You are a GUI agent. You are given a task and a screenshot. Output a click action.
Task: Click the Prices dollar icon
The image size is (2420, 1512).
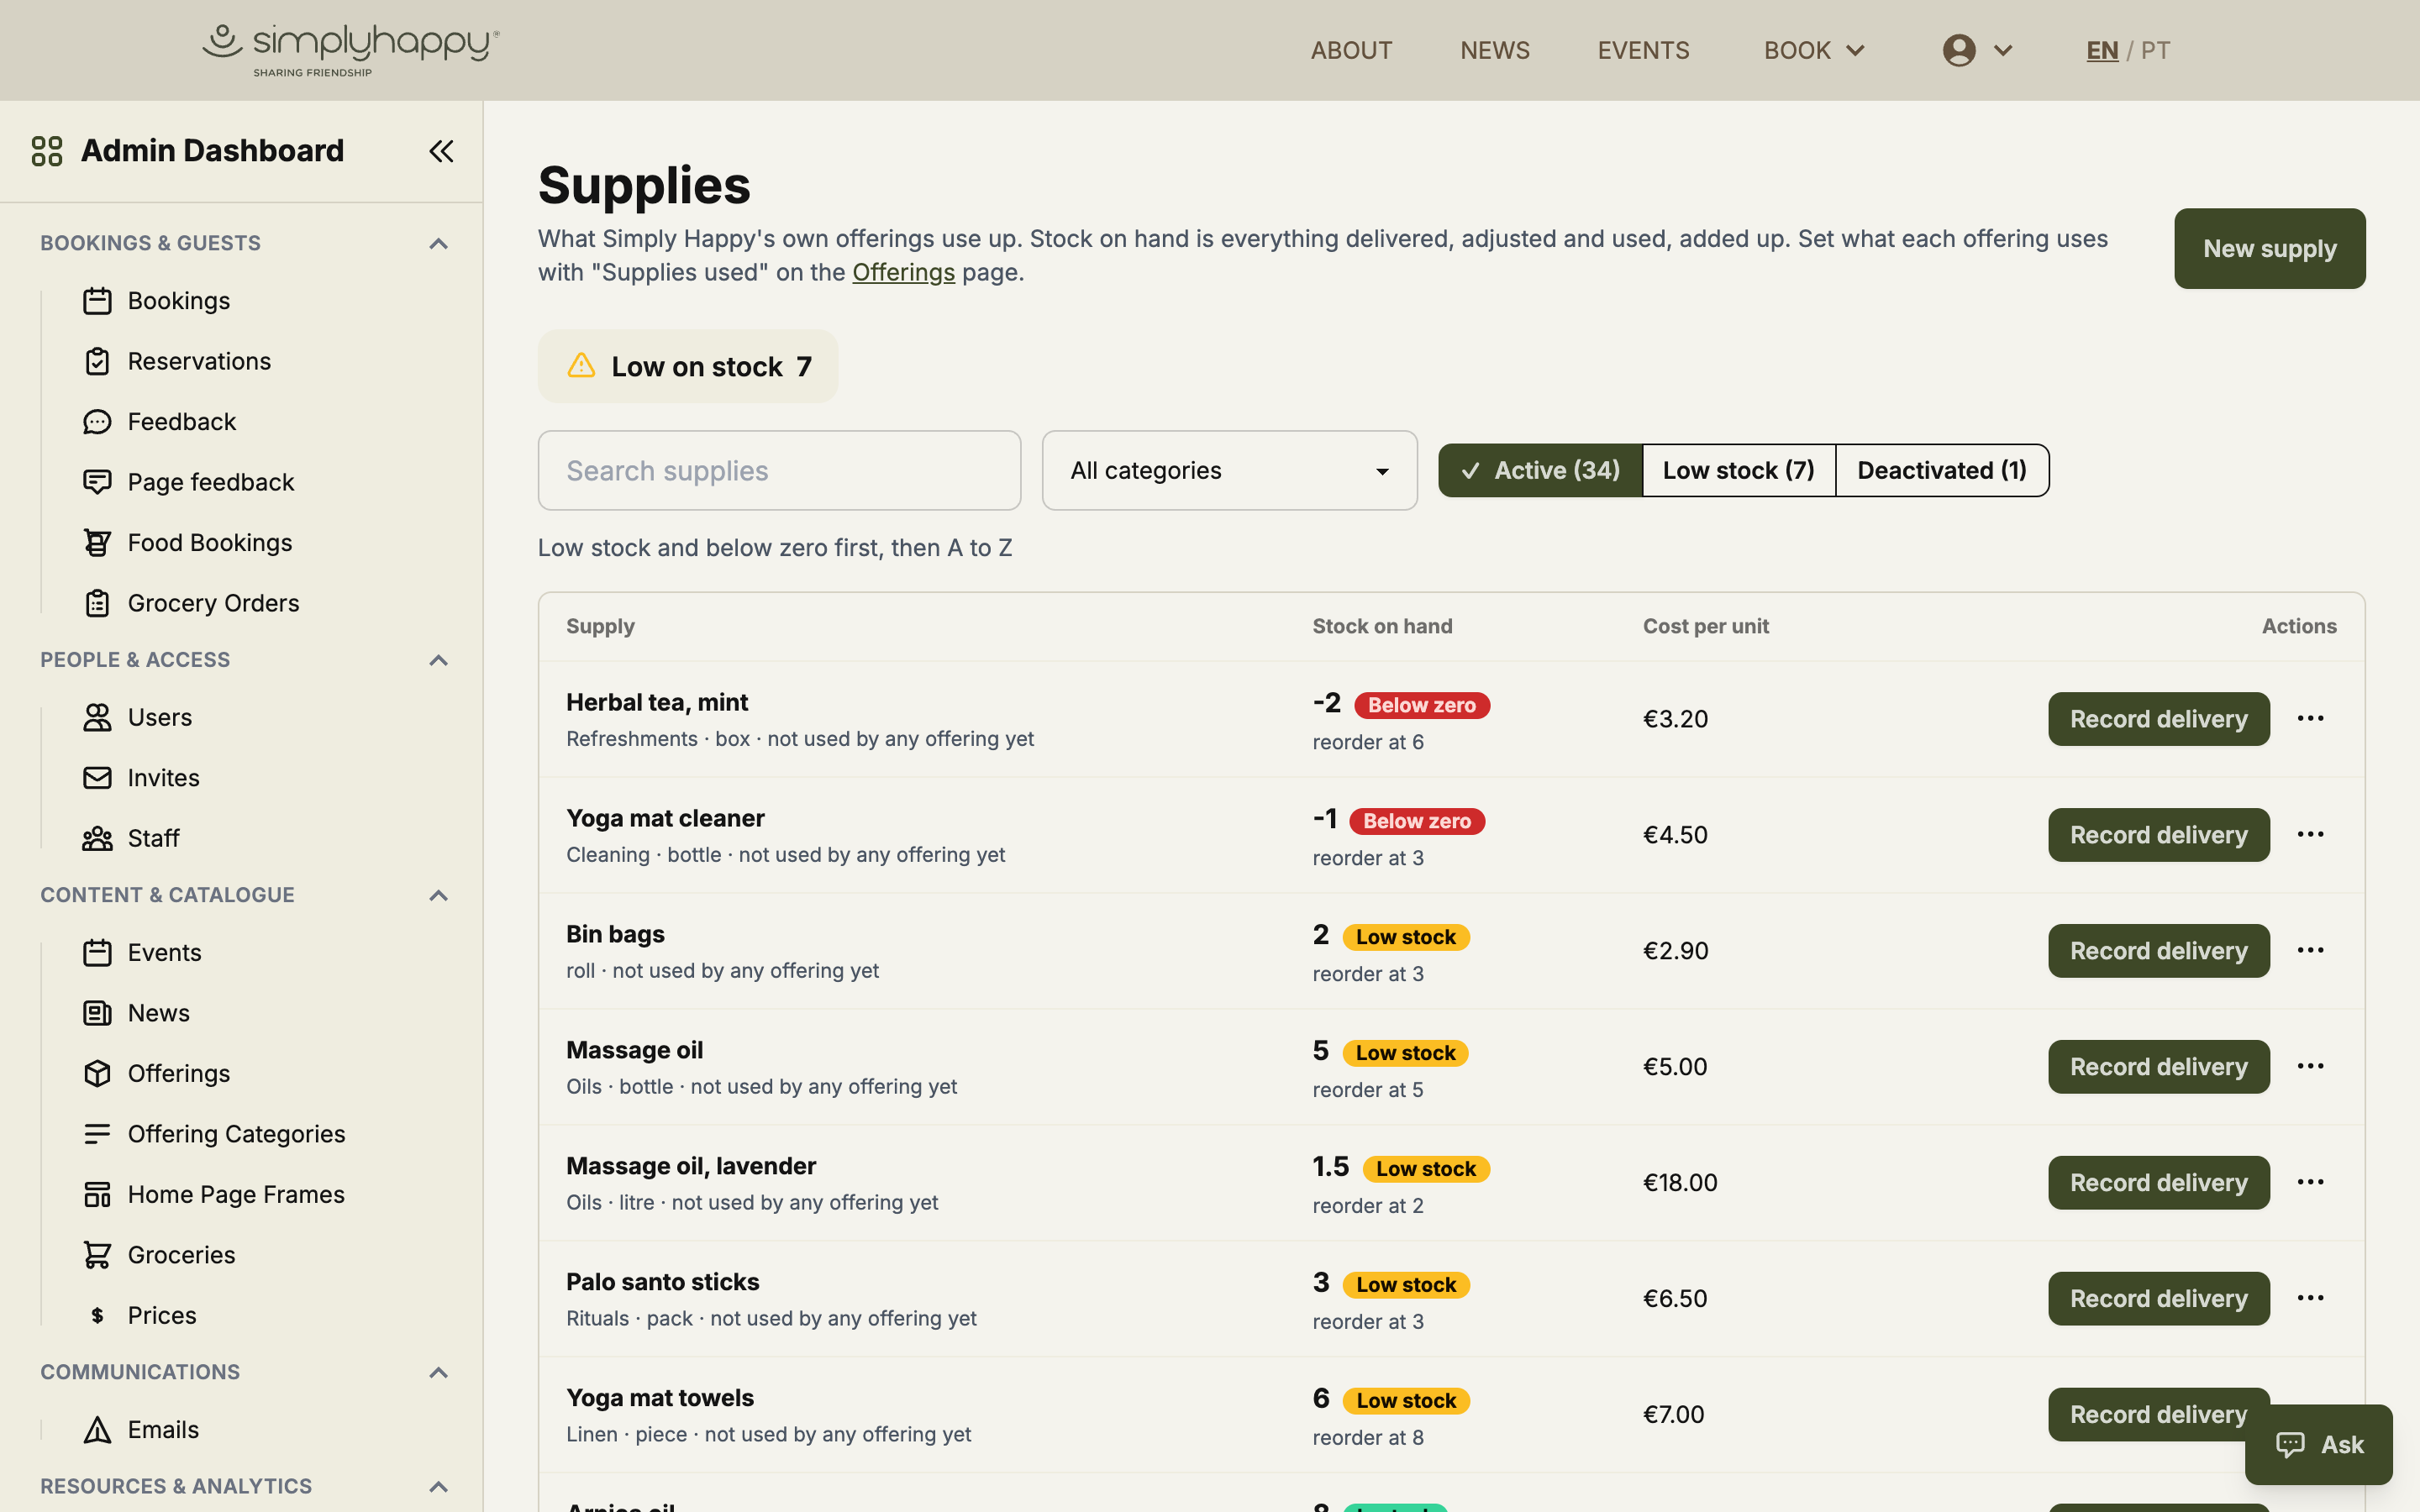97,1315
